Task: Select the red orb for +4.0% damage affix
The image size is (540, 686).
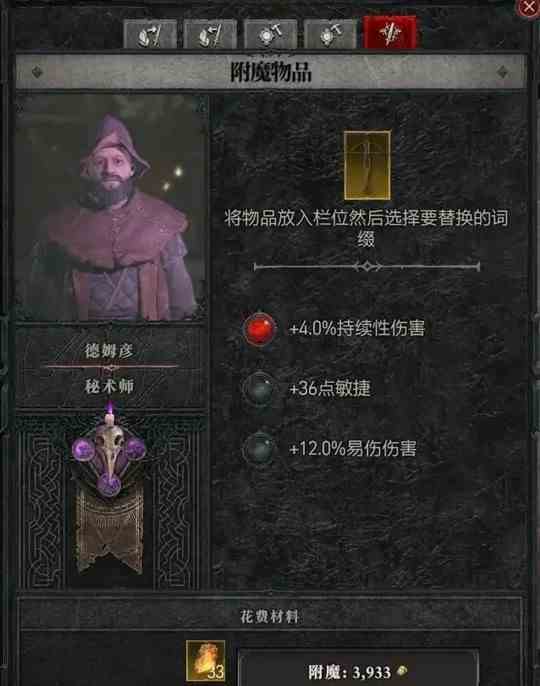Action: click(260, 329)
